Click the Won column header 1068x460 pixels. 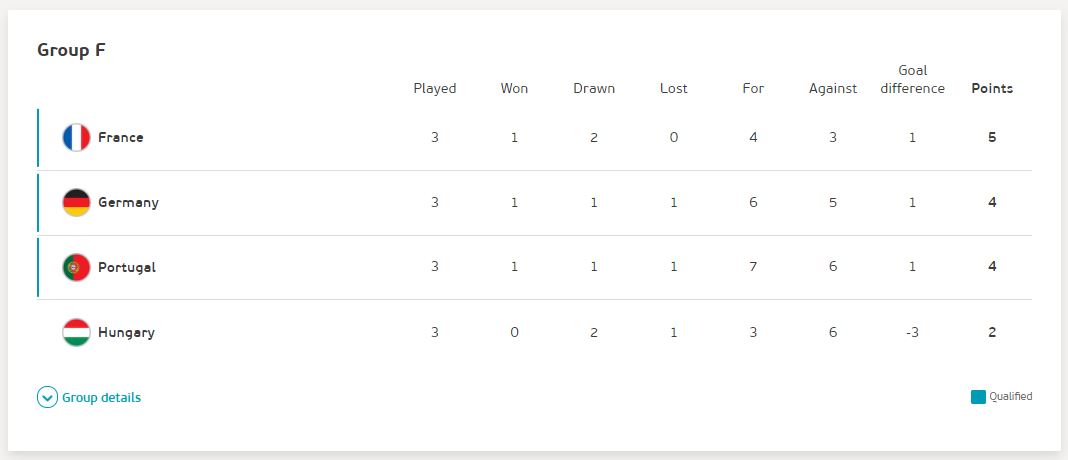click(514, 89)
